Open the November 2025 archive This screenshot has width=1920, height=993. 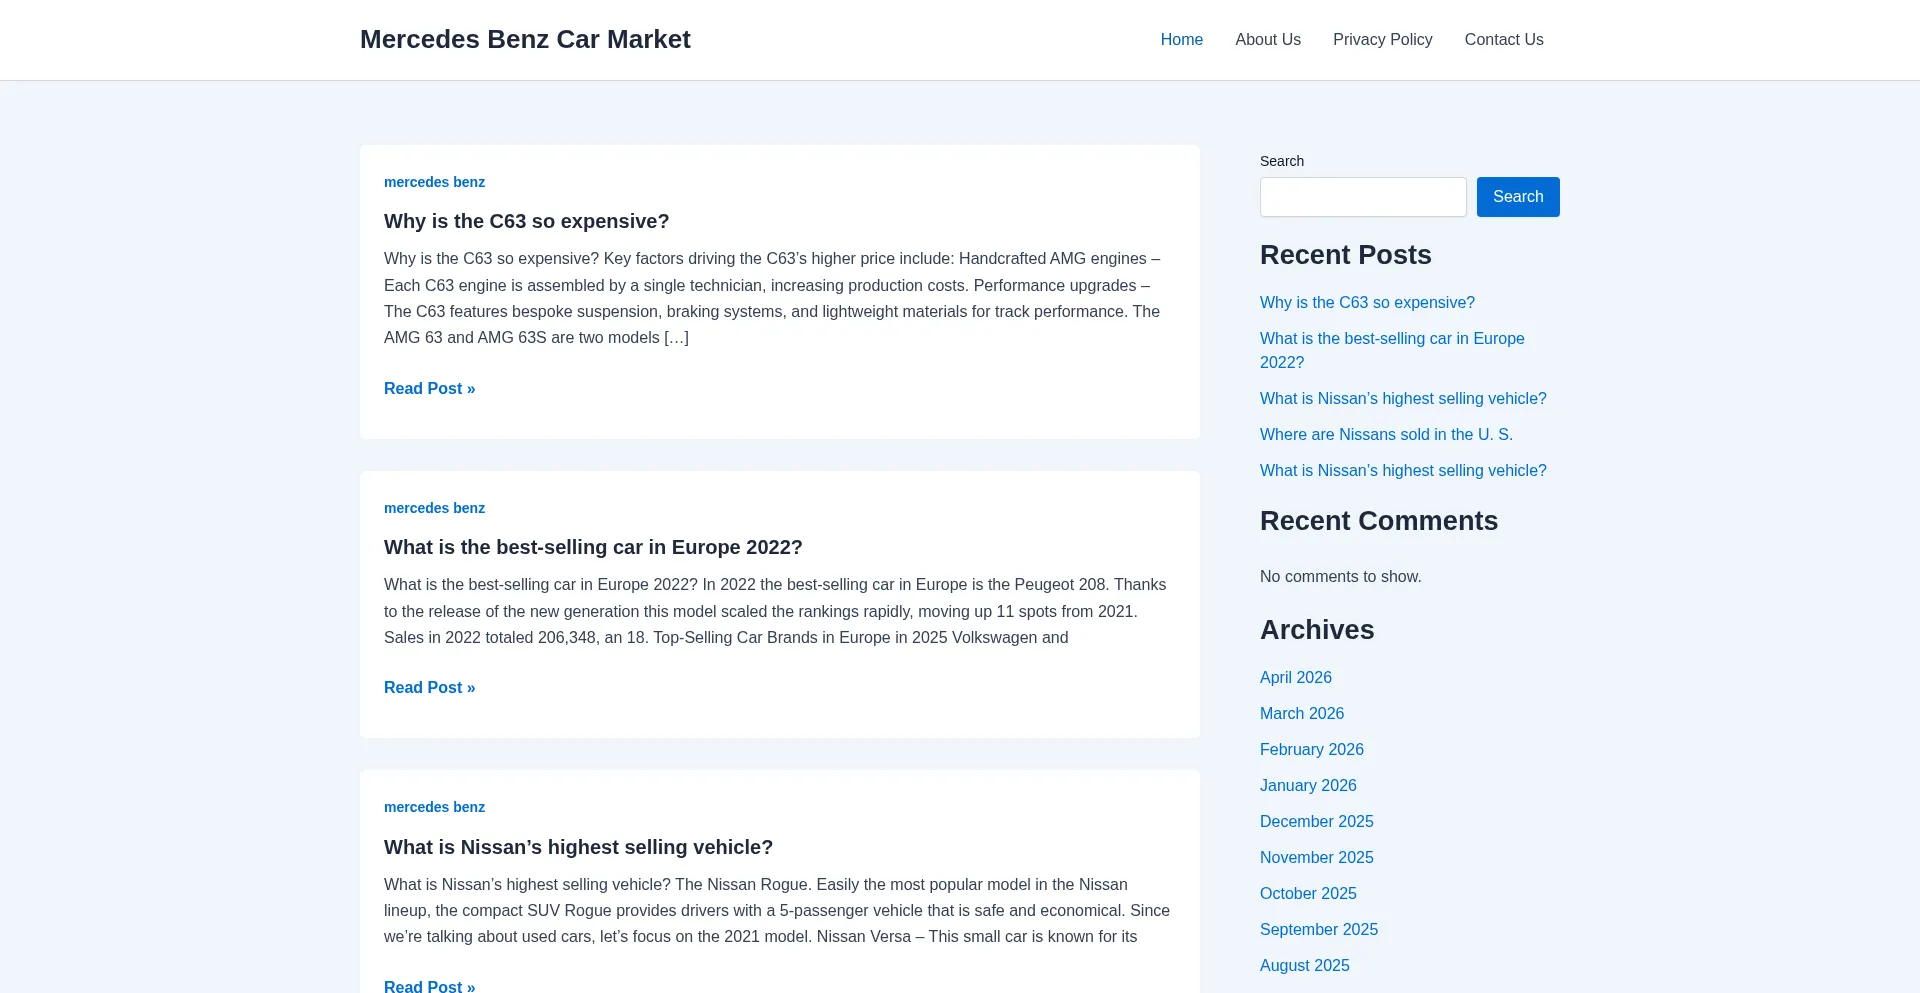[1317, 857]
